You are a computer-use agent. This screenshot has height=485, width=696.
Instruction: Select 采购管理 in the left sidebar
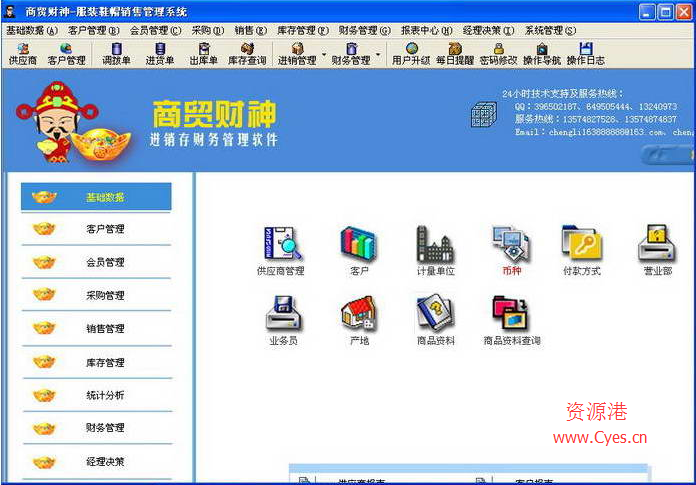96,295
